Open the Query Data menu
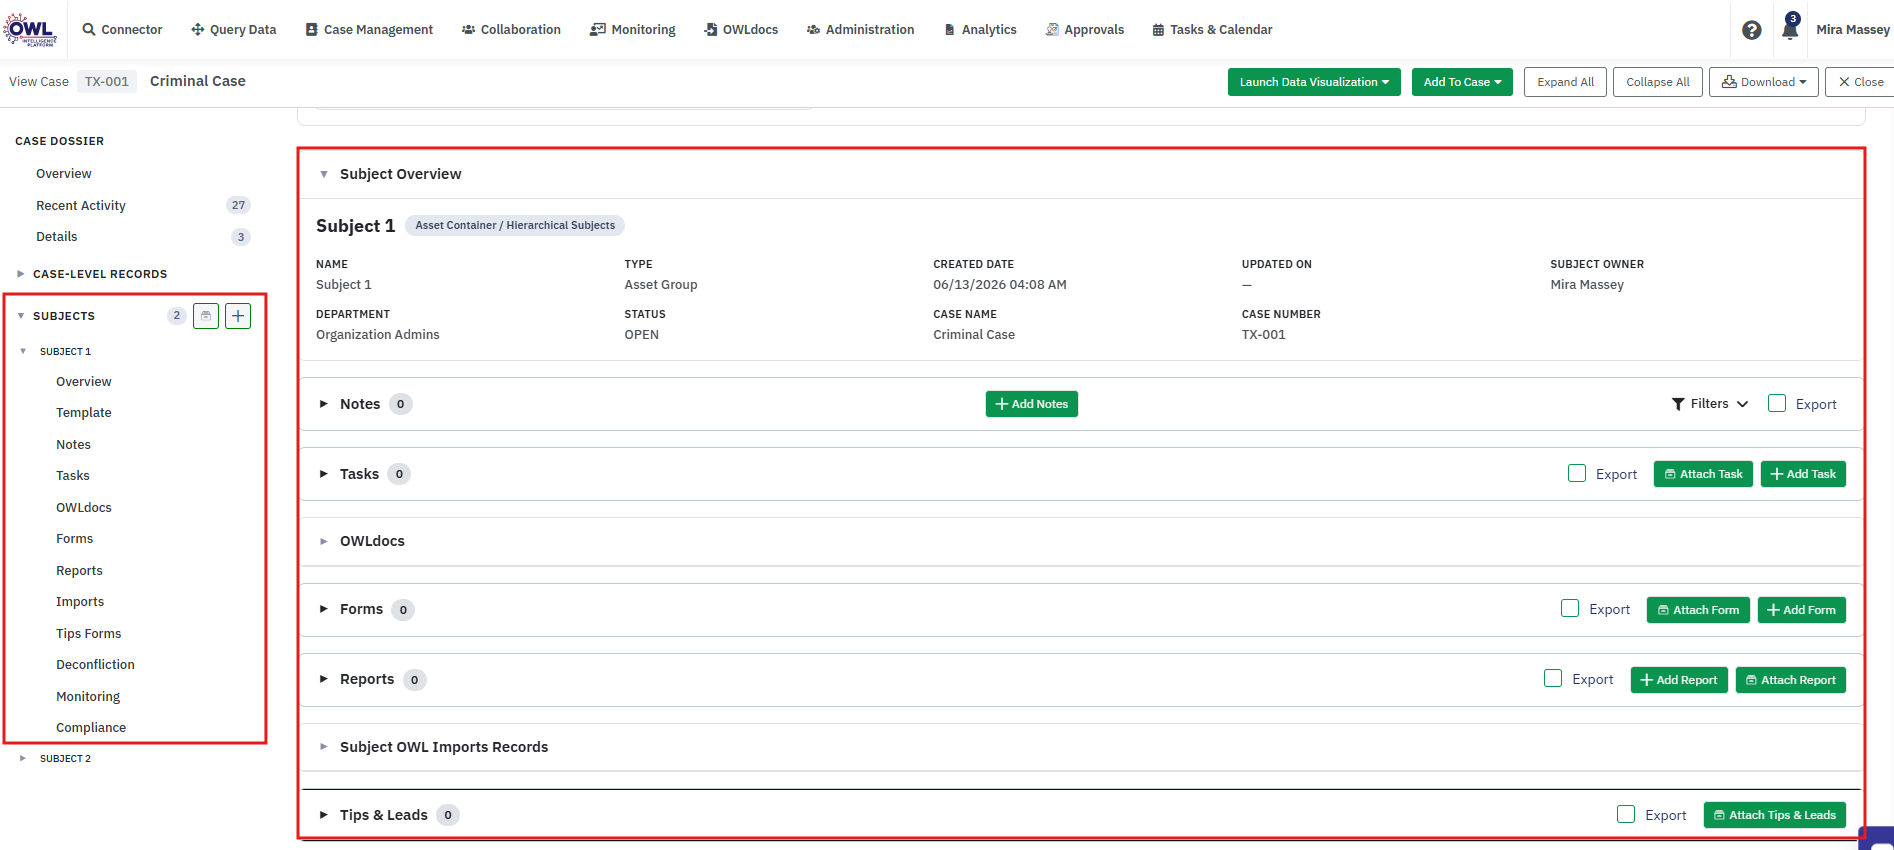This screenshot has width=1894, height=850. (x=233, y=30)
